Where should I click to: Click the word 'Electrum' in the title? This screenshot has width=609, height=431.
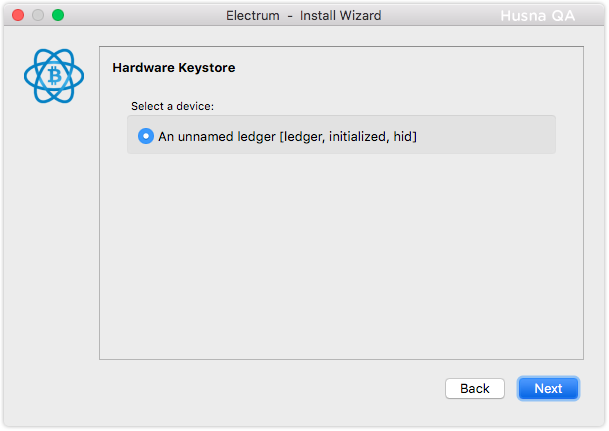tap(253, 16)
